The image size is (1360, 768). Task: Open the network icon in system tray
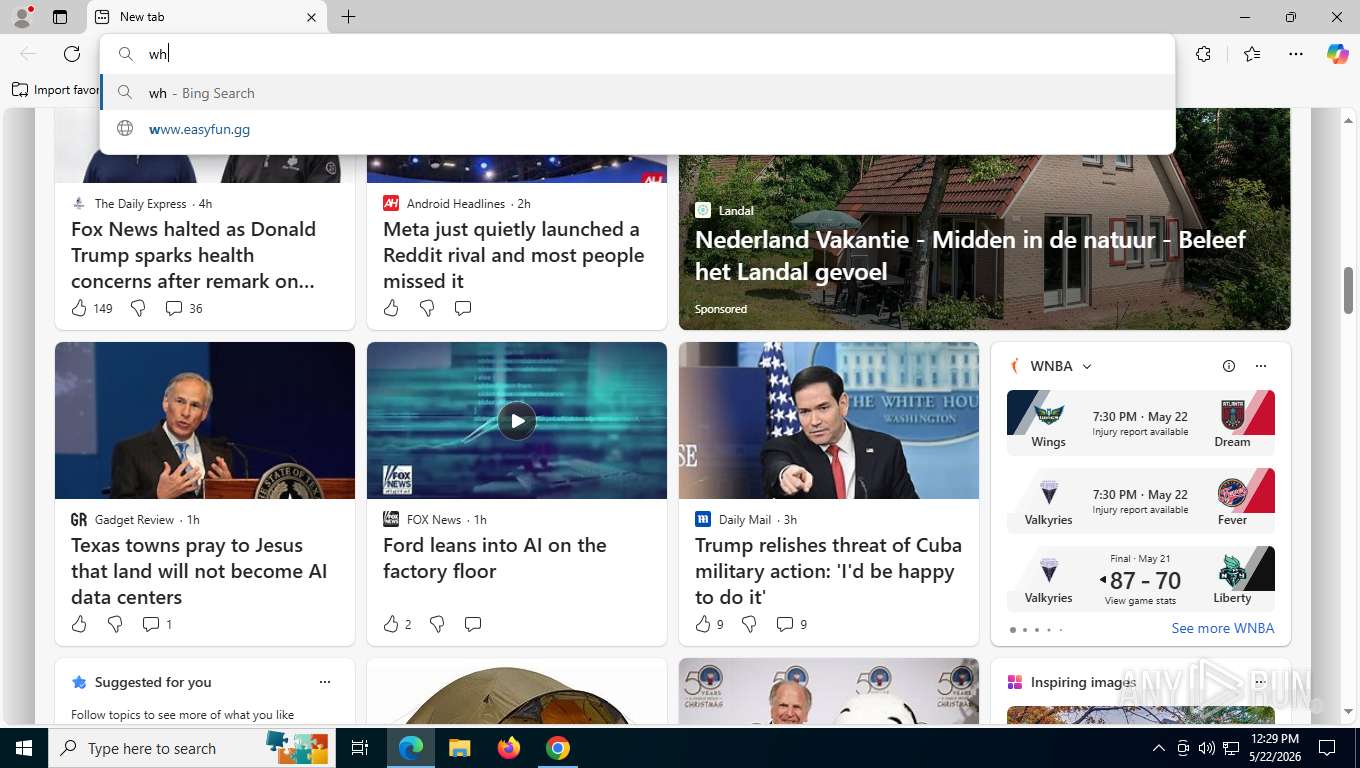[x=1231, y=748]
